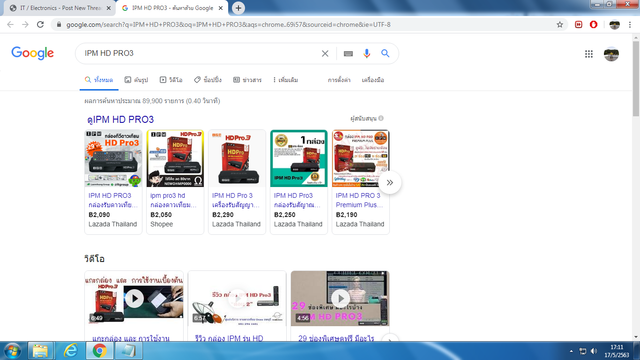
Task: Open the unboxing video title link
Action: [131, 338]
